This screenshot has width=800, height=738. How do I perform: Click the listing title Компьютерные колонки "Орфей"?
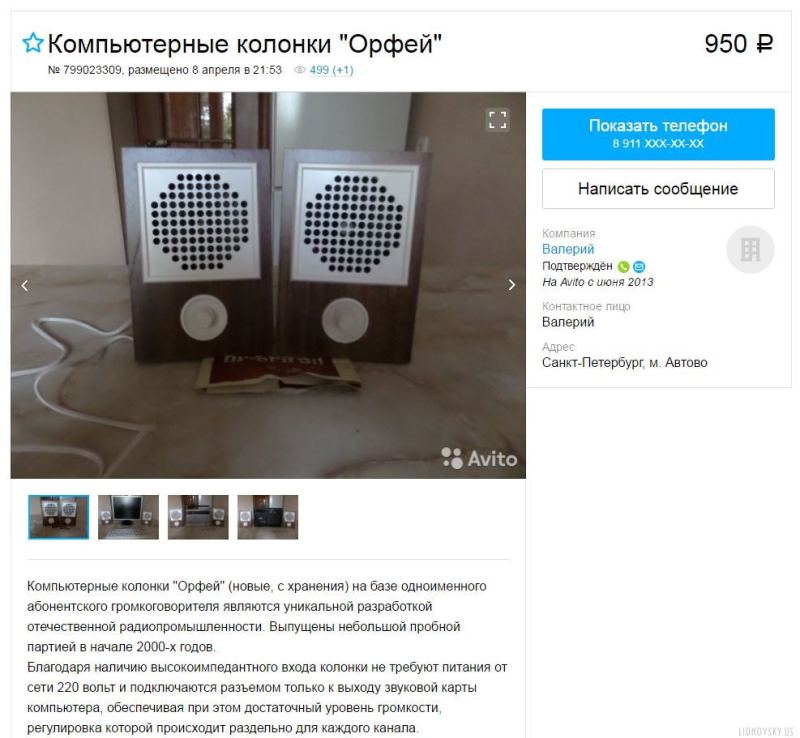pos(244,43)
